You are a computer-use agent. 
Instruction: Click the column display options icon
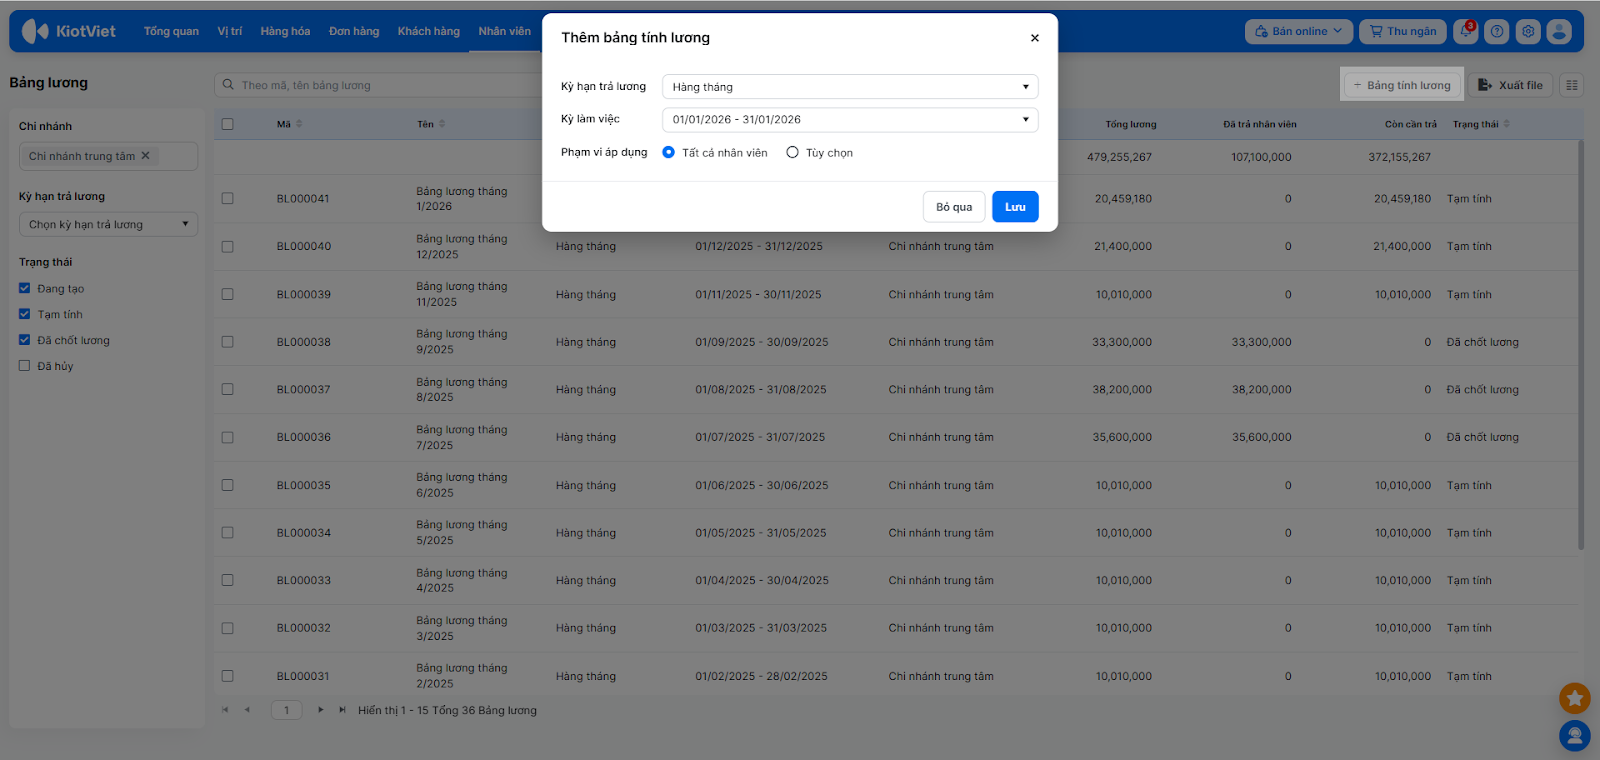pos(1572,85)
